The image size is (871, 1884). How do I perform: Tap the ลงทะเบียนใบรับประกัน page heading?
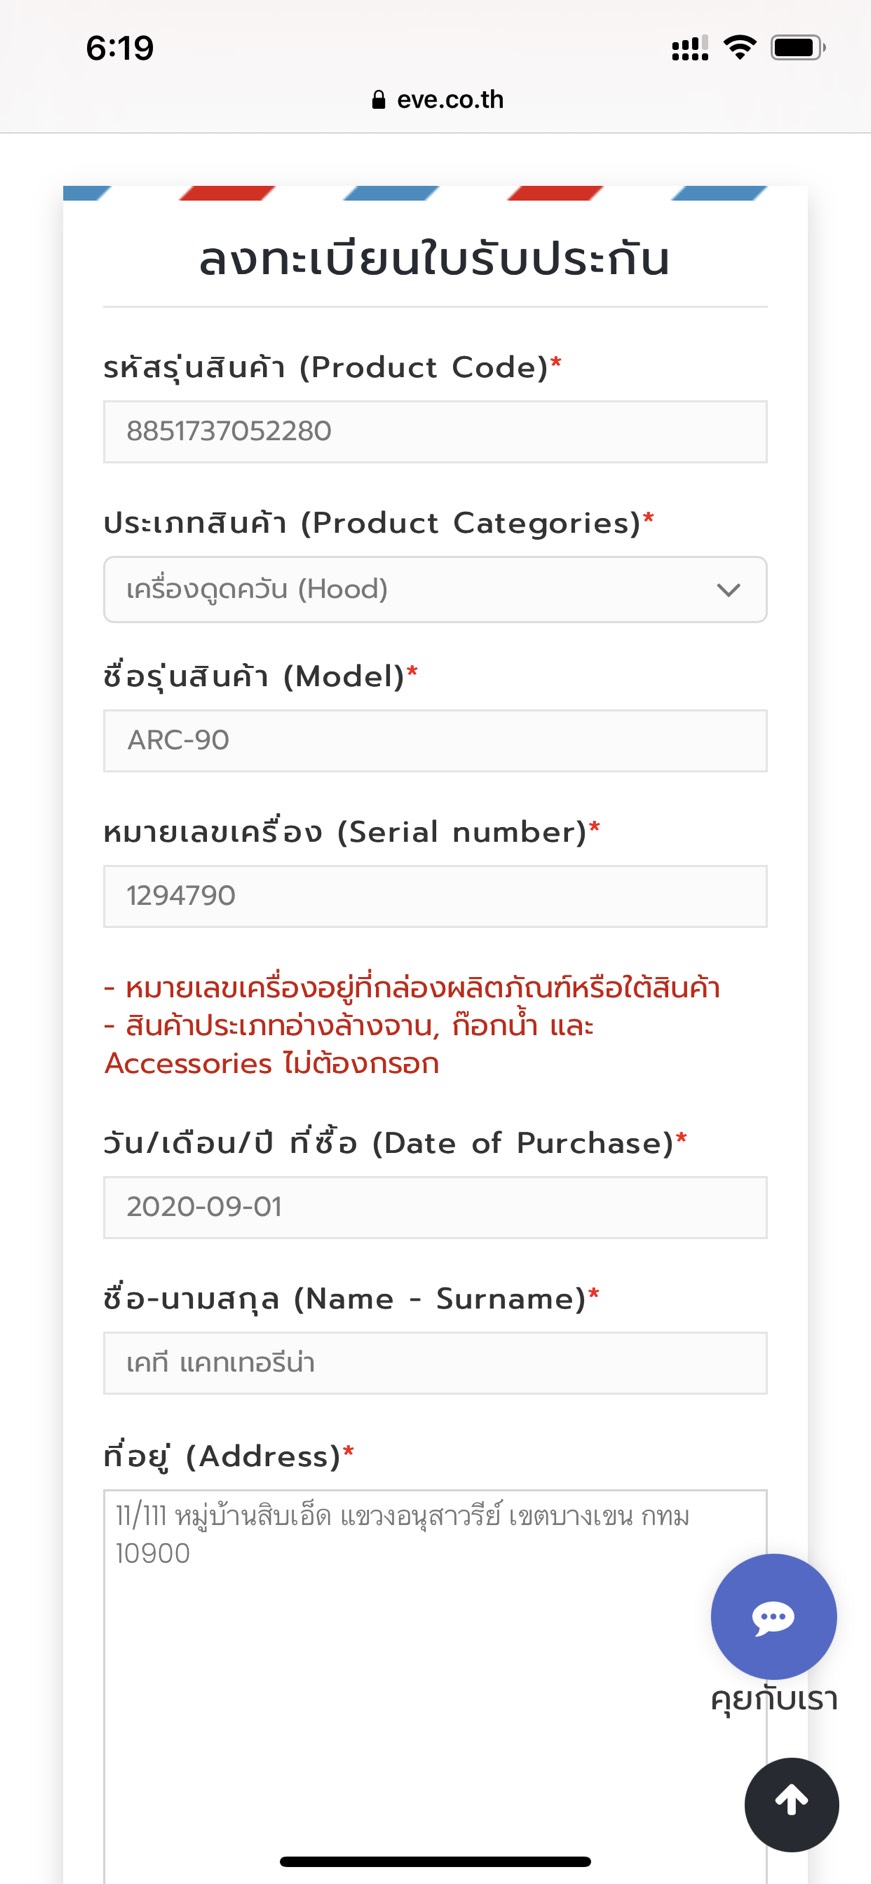(434, 259)
